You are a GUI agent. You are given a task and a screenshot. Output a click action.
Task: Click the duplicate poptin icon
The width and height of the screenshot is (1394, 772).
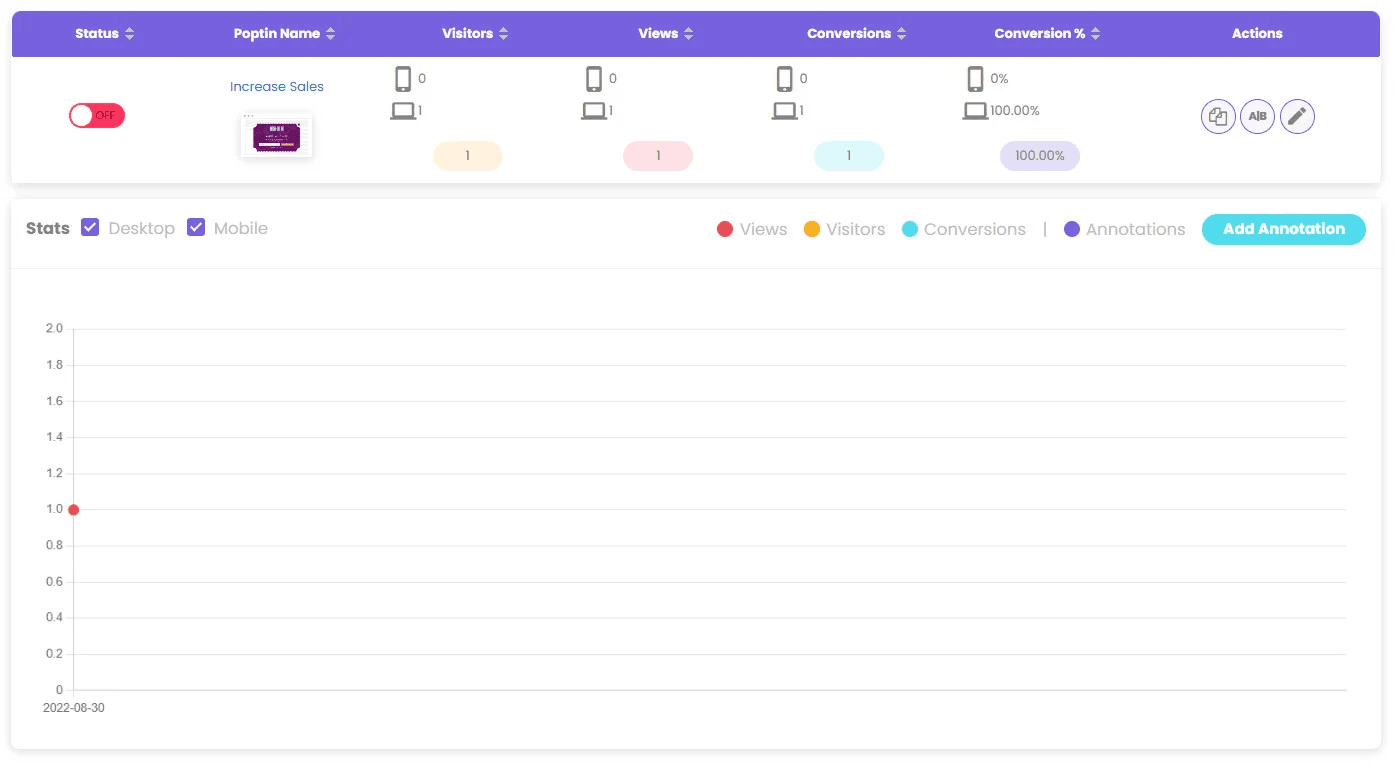[1217, 117]
